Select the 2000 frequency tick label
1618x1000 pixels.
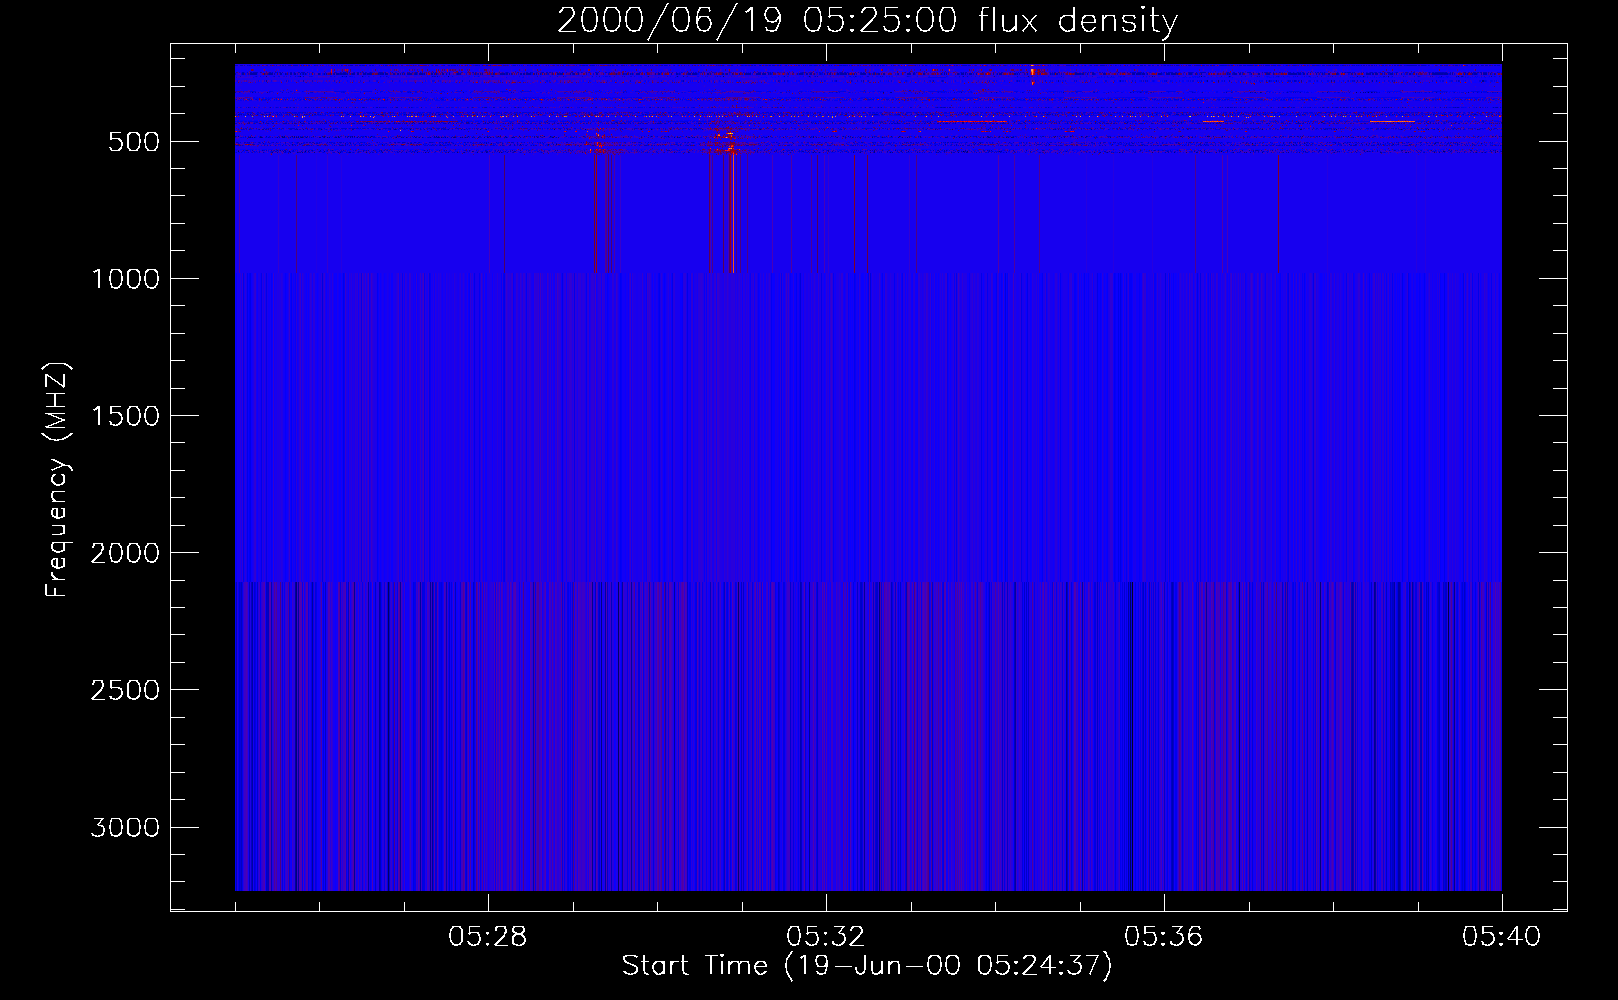click(x=126, y=553)
